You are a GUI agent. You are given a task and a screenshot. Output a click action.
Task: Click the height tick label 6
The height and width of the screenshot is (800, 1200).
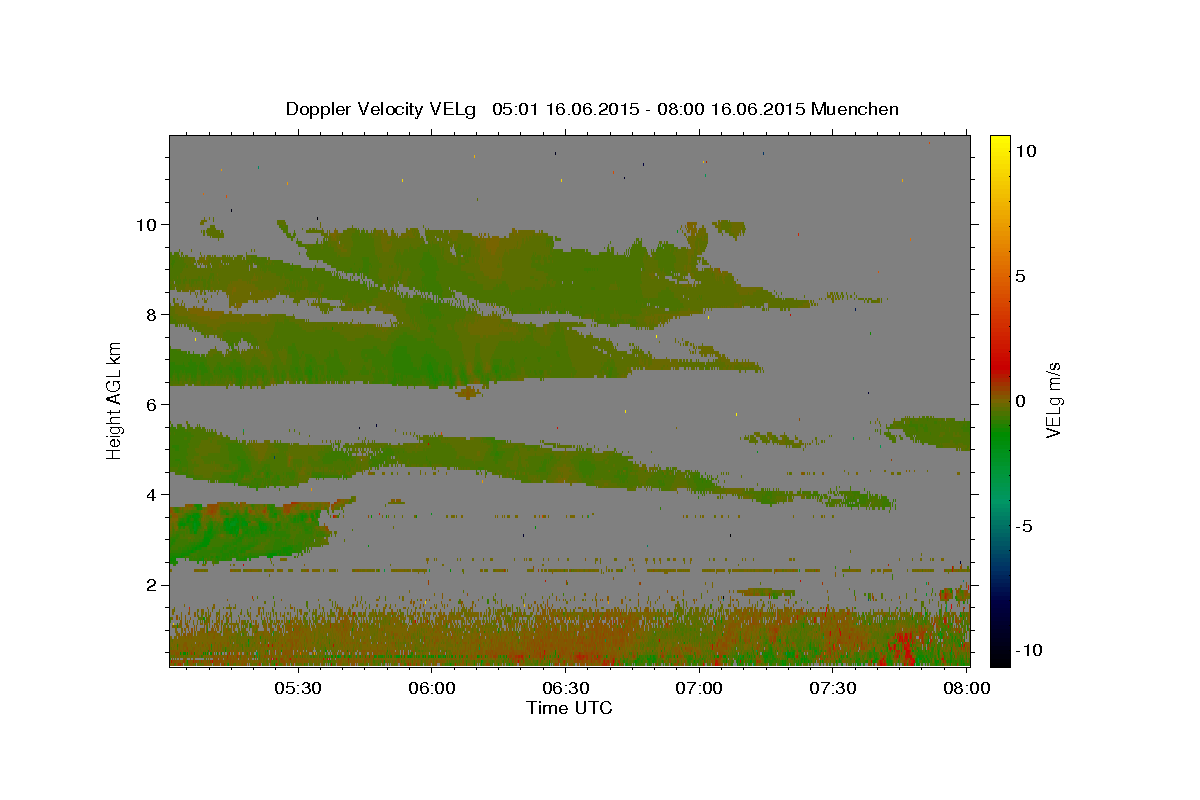tap(152, 404)
